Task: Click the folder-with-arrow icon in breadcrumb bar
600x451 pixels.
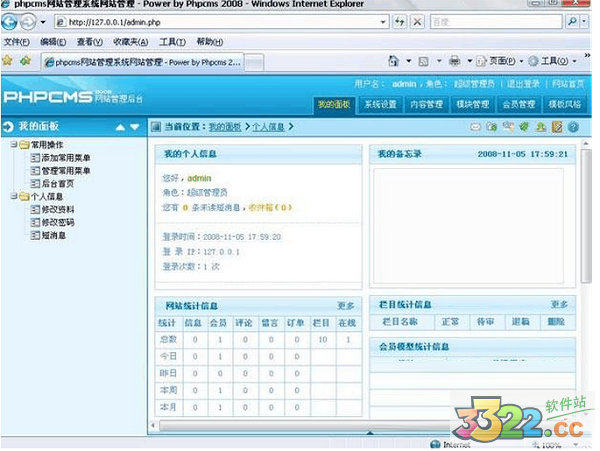Action: point(491,127)
